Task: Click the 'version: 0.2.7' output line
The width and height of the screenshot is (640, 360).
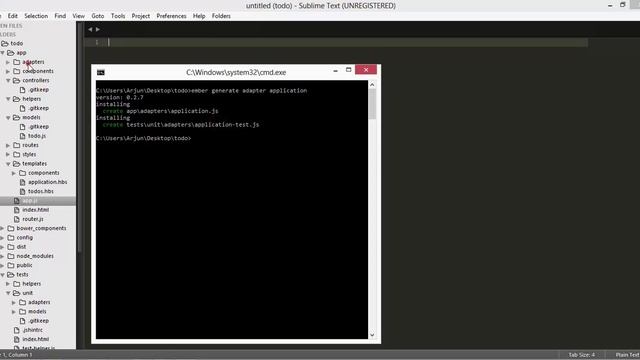Action: pos(120,97)
